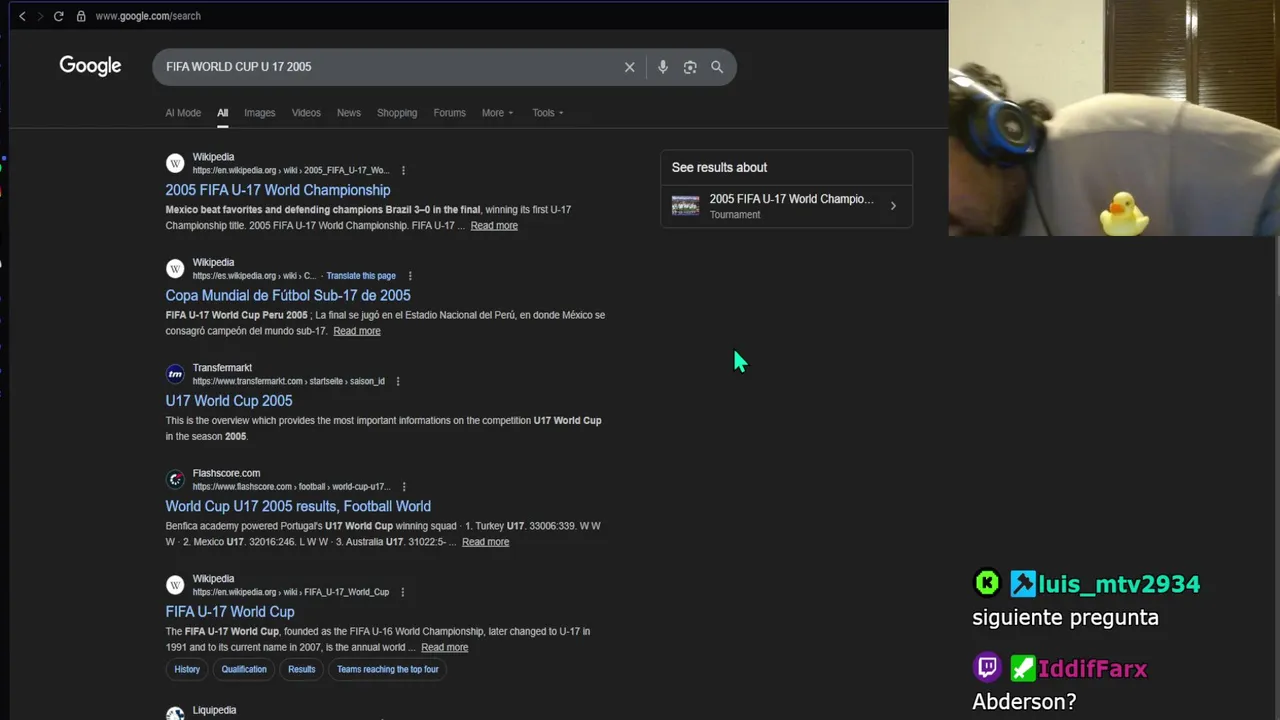Open the 2005 FIFA U-17 World Championship link
Image resolution: width=1280 pixels, height=720 pixels.
pos(278,190)
